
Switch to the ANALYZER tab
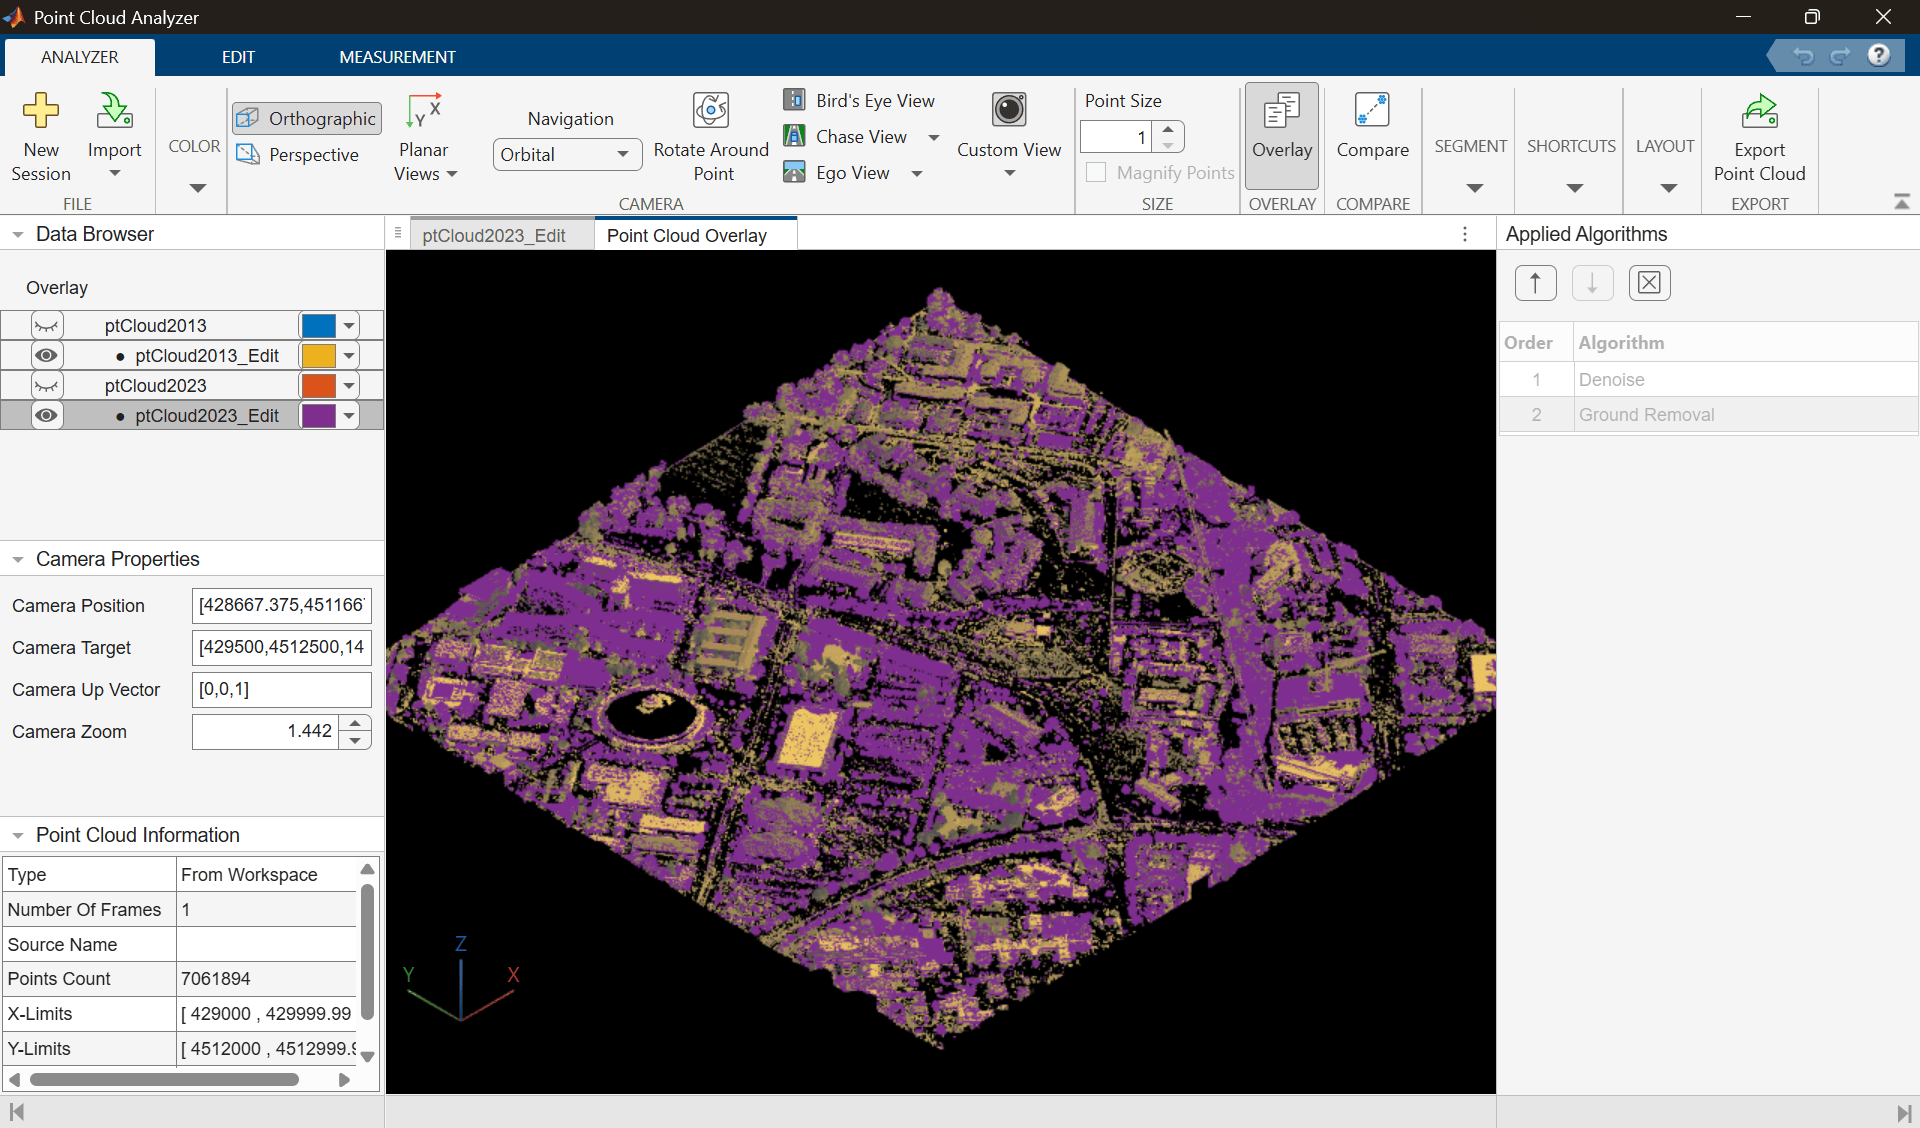(x=79, y=57)
